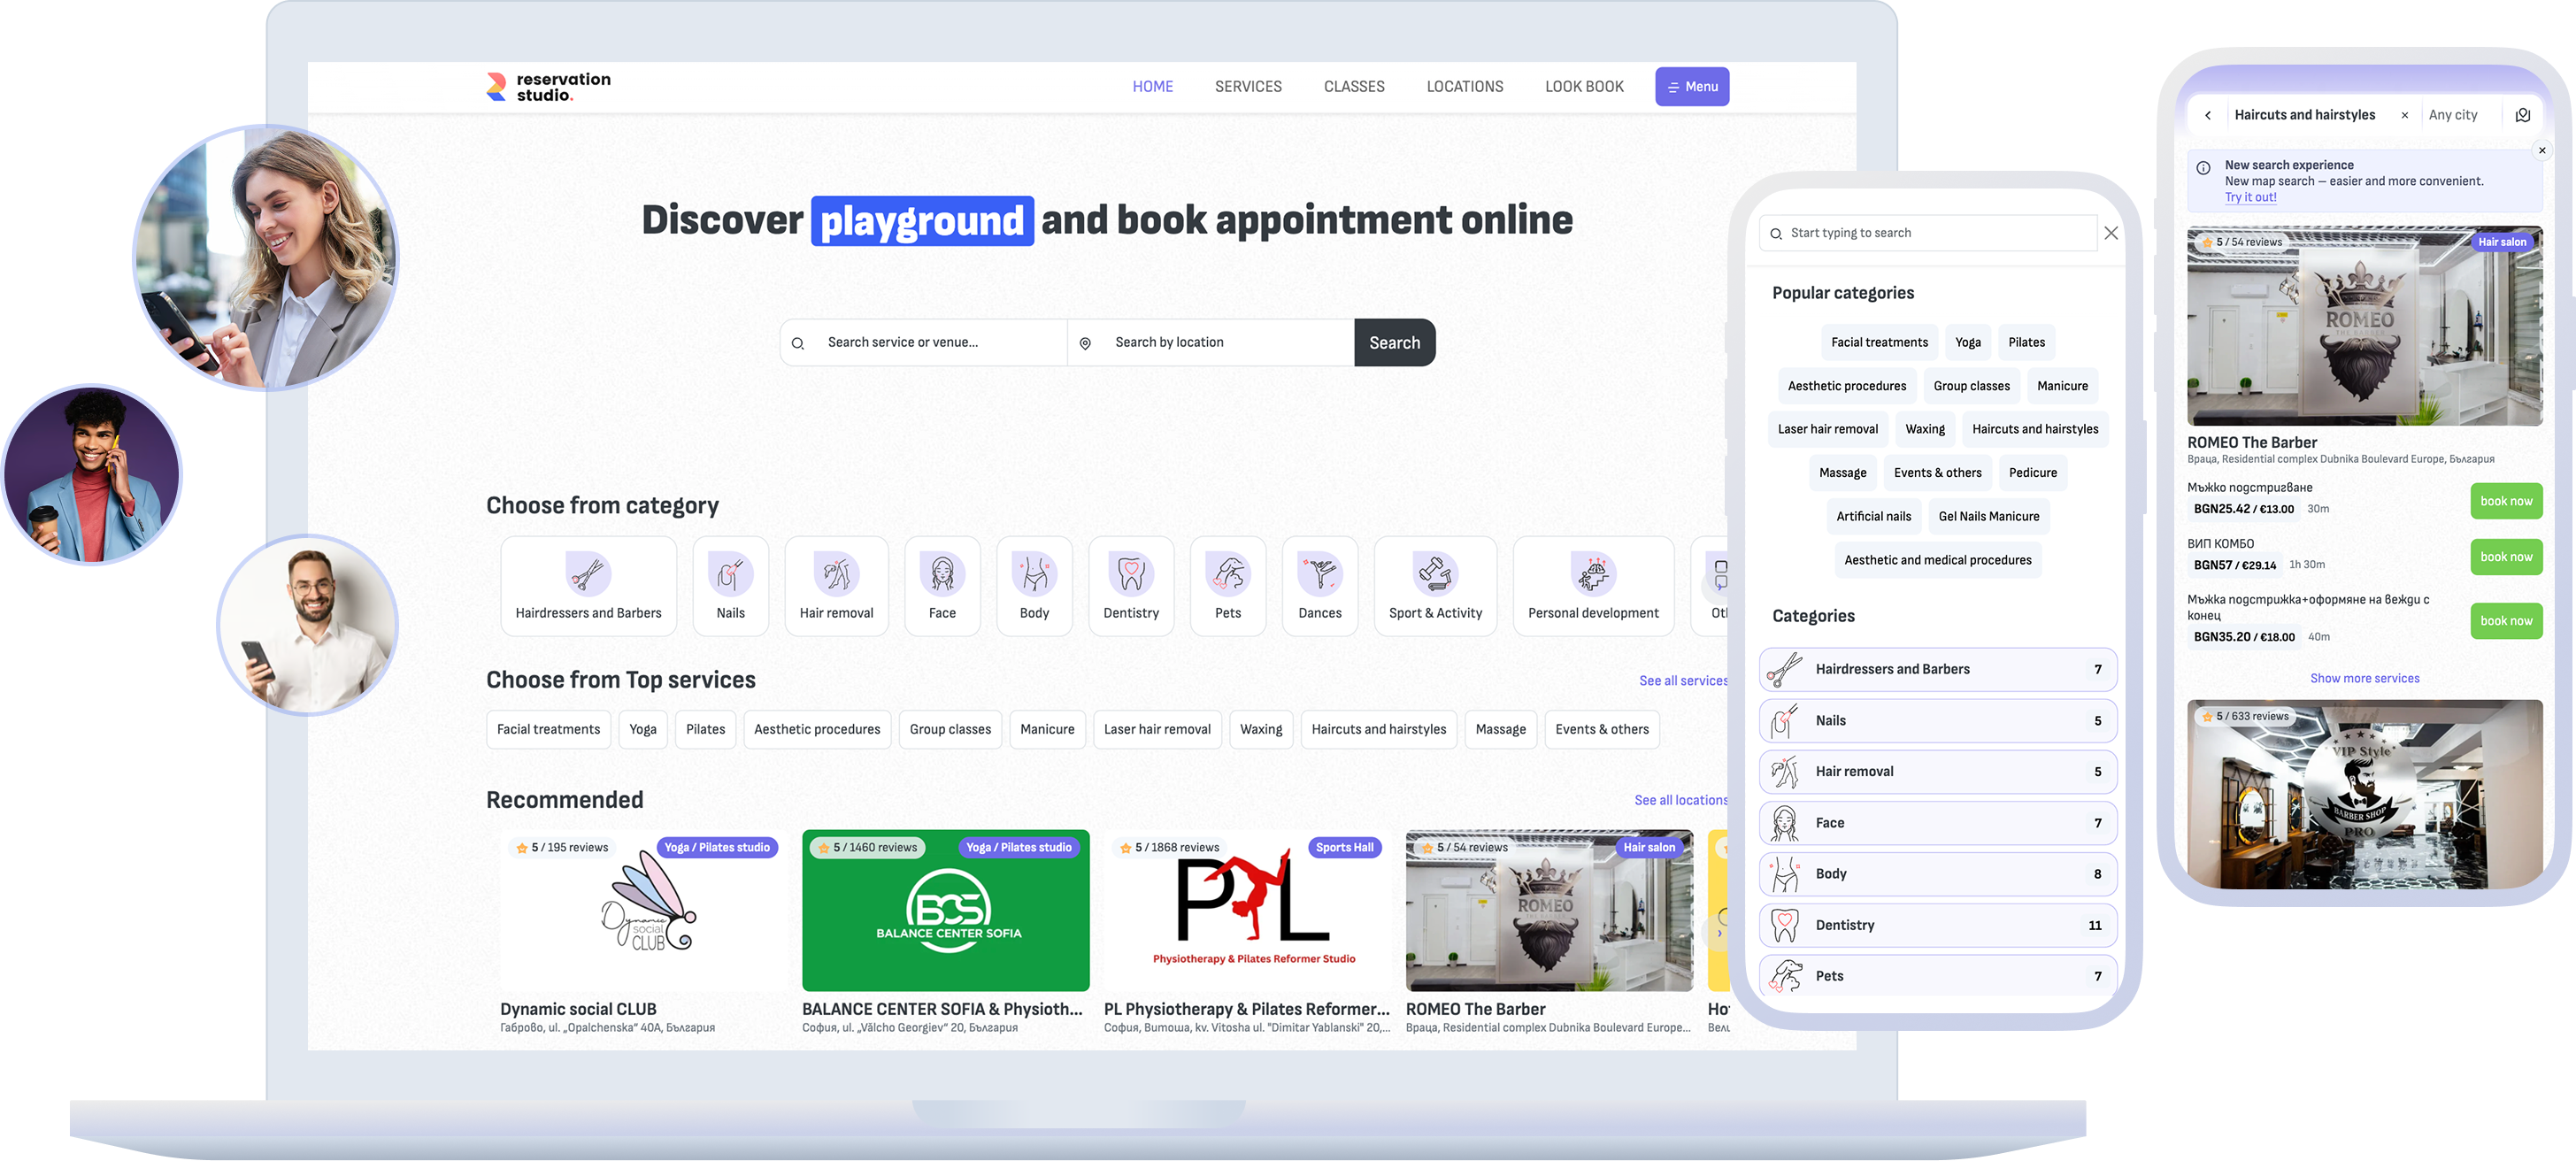Select the Events & others top service chip

pyautogui.click(x=1601, y=729)
